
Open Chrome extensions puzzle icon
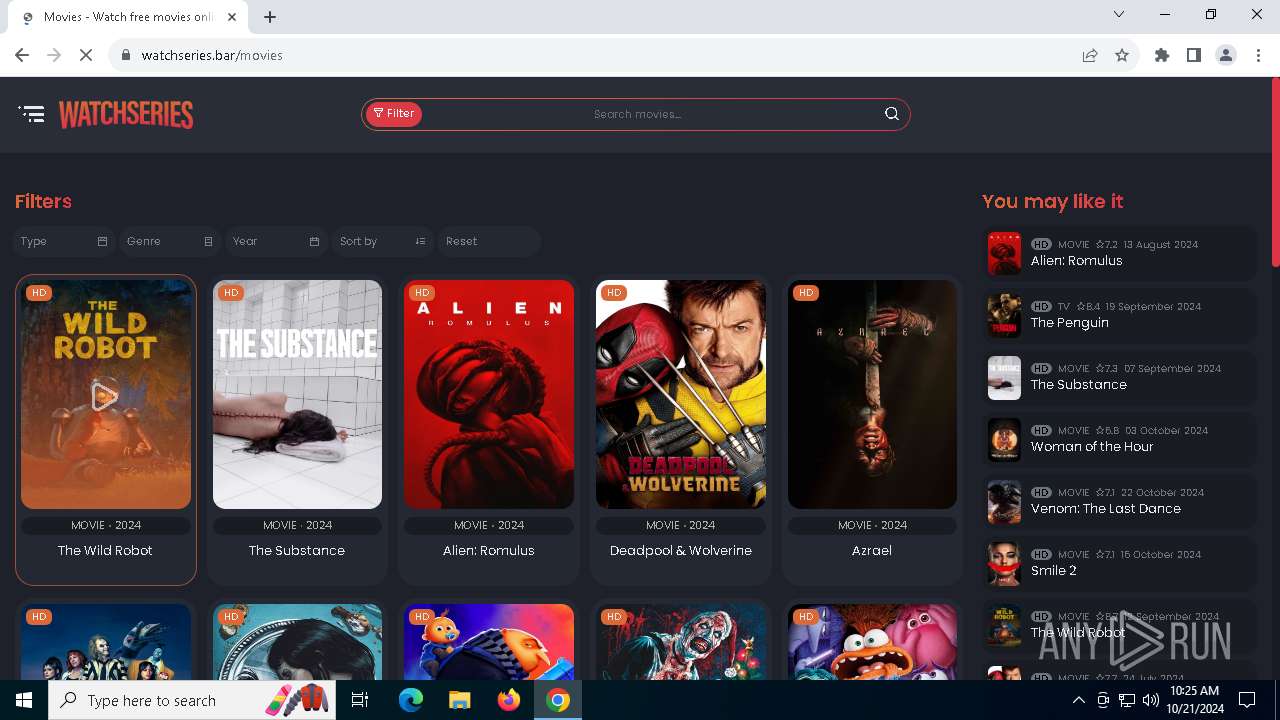[1162, 55]
